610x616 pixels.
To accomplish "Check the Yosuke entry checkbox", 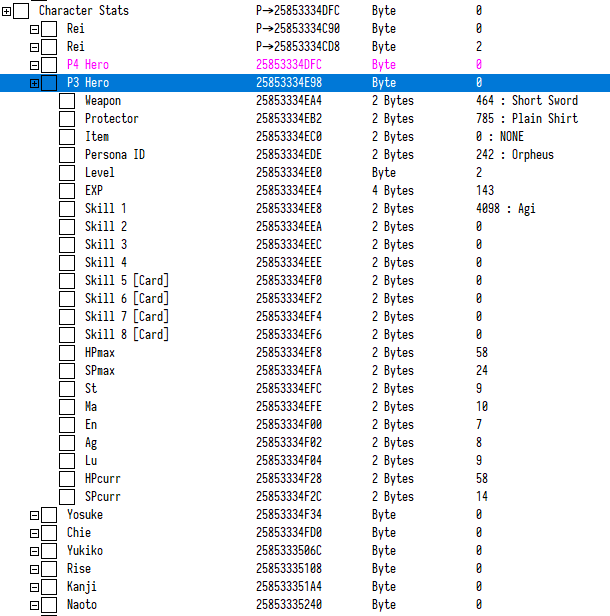I will coord(49,515).
